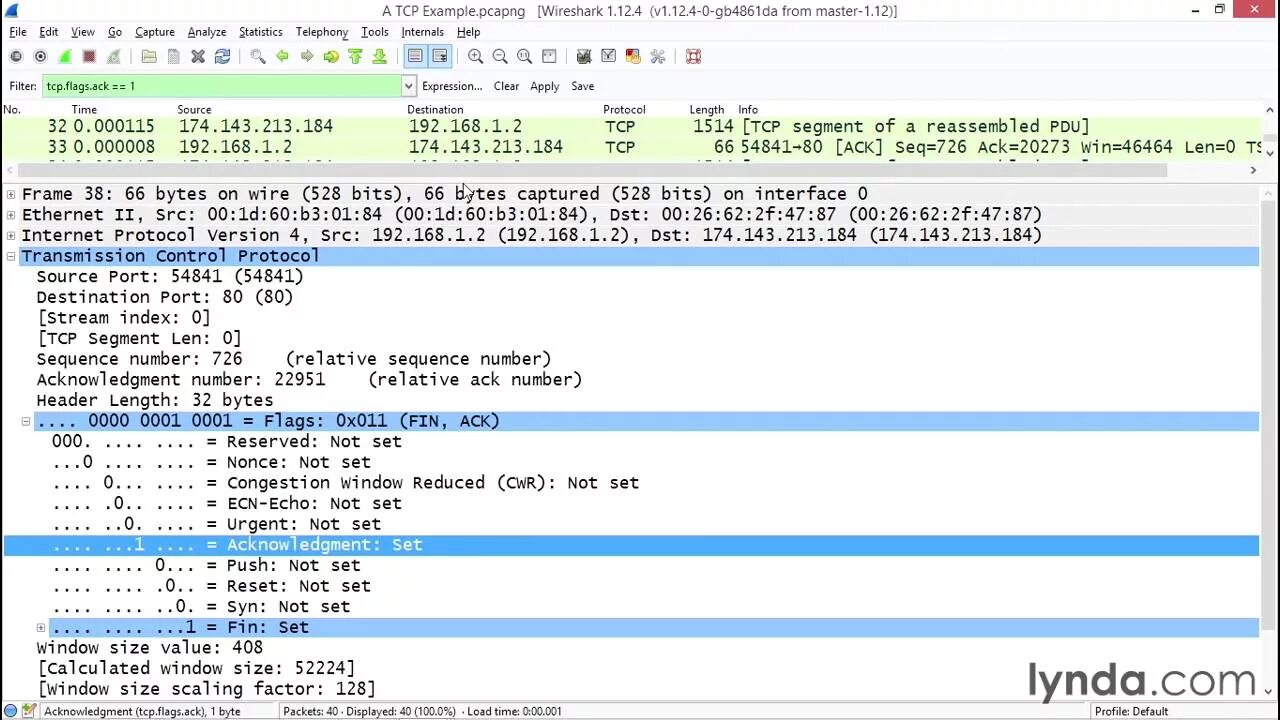The height and width of the screenshot is (720, 1280).
Task: Restart the current capture
Action: tap(113, 56)
